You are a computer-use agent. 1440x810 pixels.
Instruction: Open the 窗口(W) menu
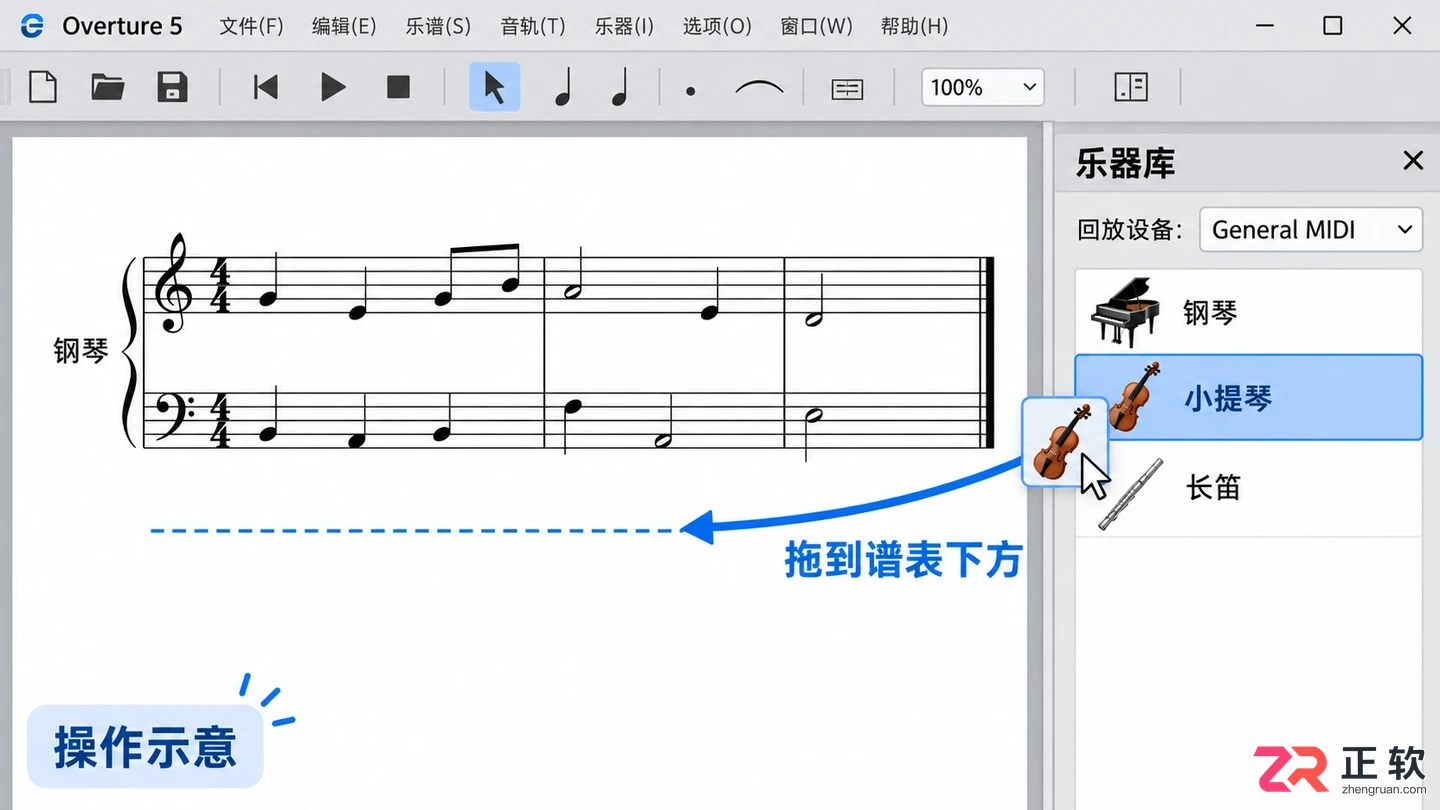816,26
